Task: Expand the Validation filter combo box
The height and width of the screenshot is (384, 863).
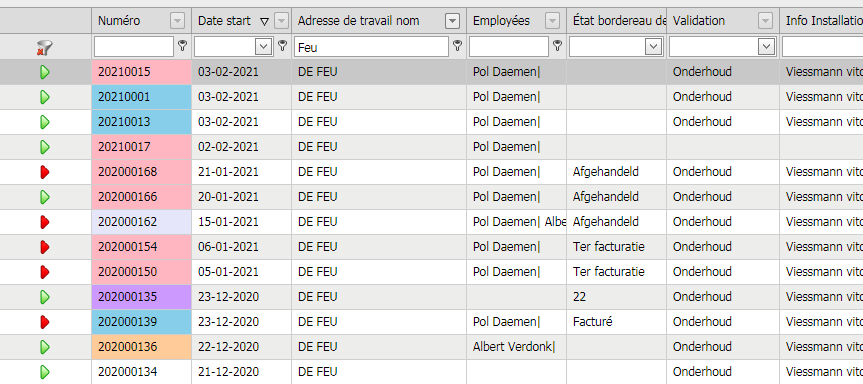Action: (x=766, y=47)
